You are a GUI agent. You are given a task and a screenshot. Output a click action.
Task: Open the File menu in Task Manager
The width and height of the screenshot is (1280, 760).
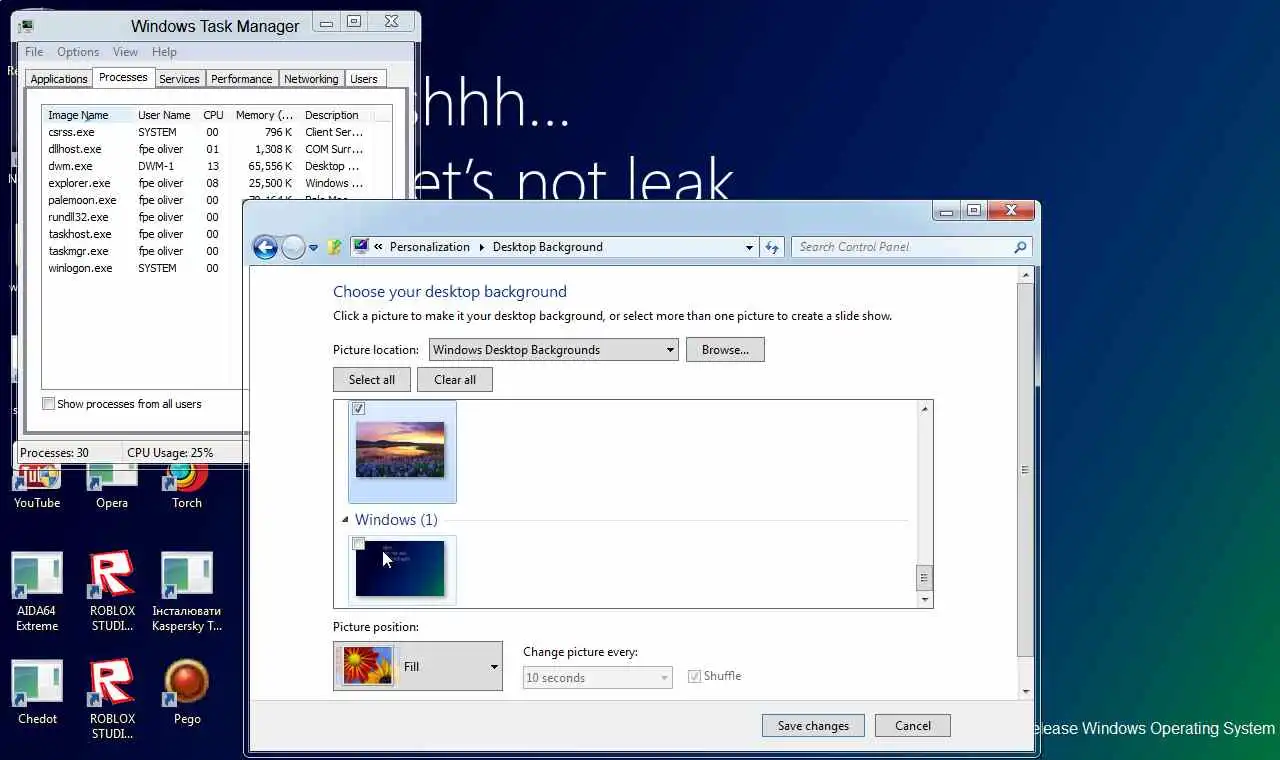34,52
